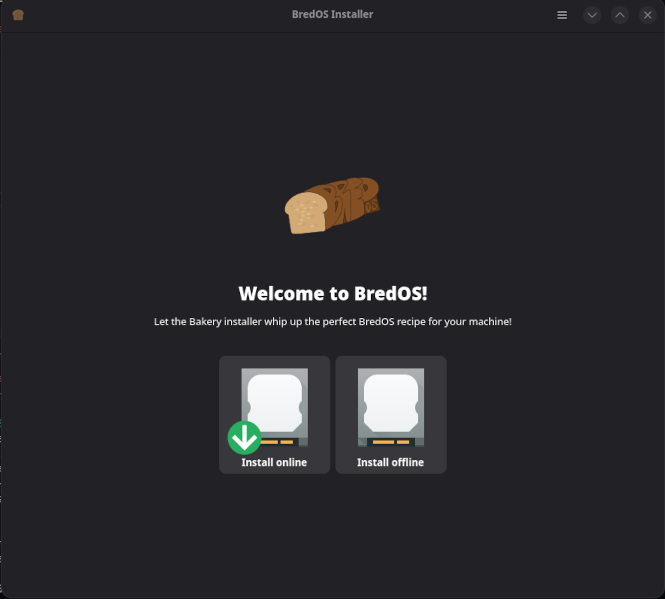
Task: Minimize the BredOS Installer window
Action: pos(592,15)
